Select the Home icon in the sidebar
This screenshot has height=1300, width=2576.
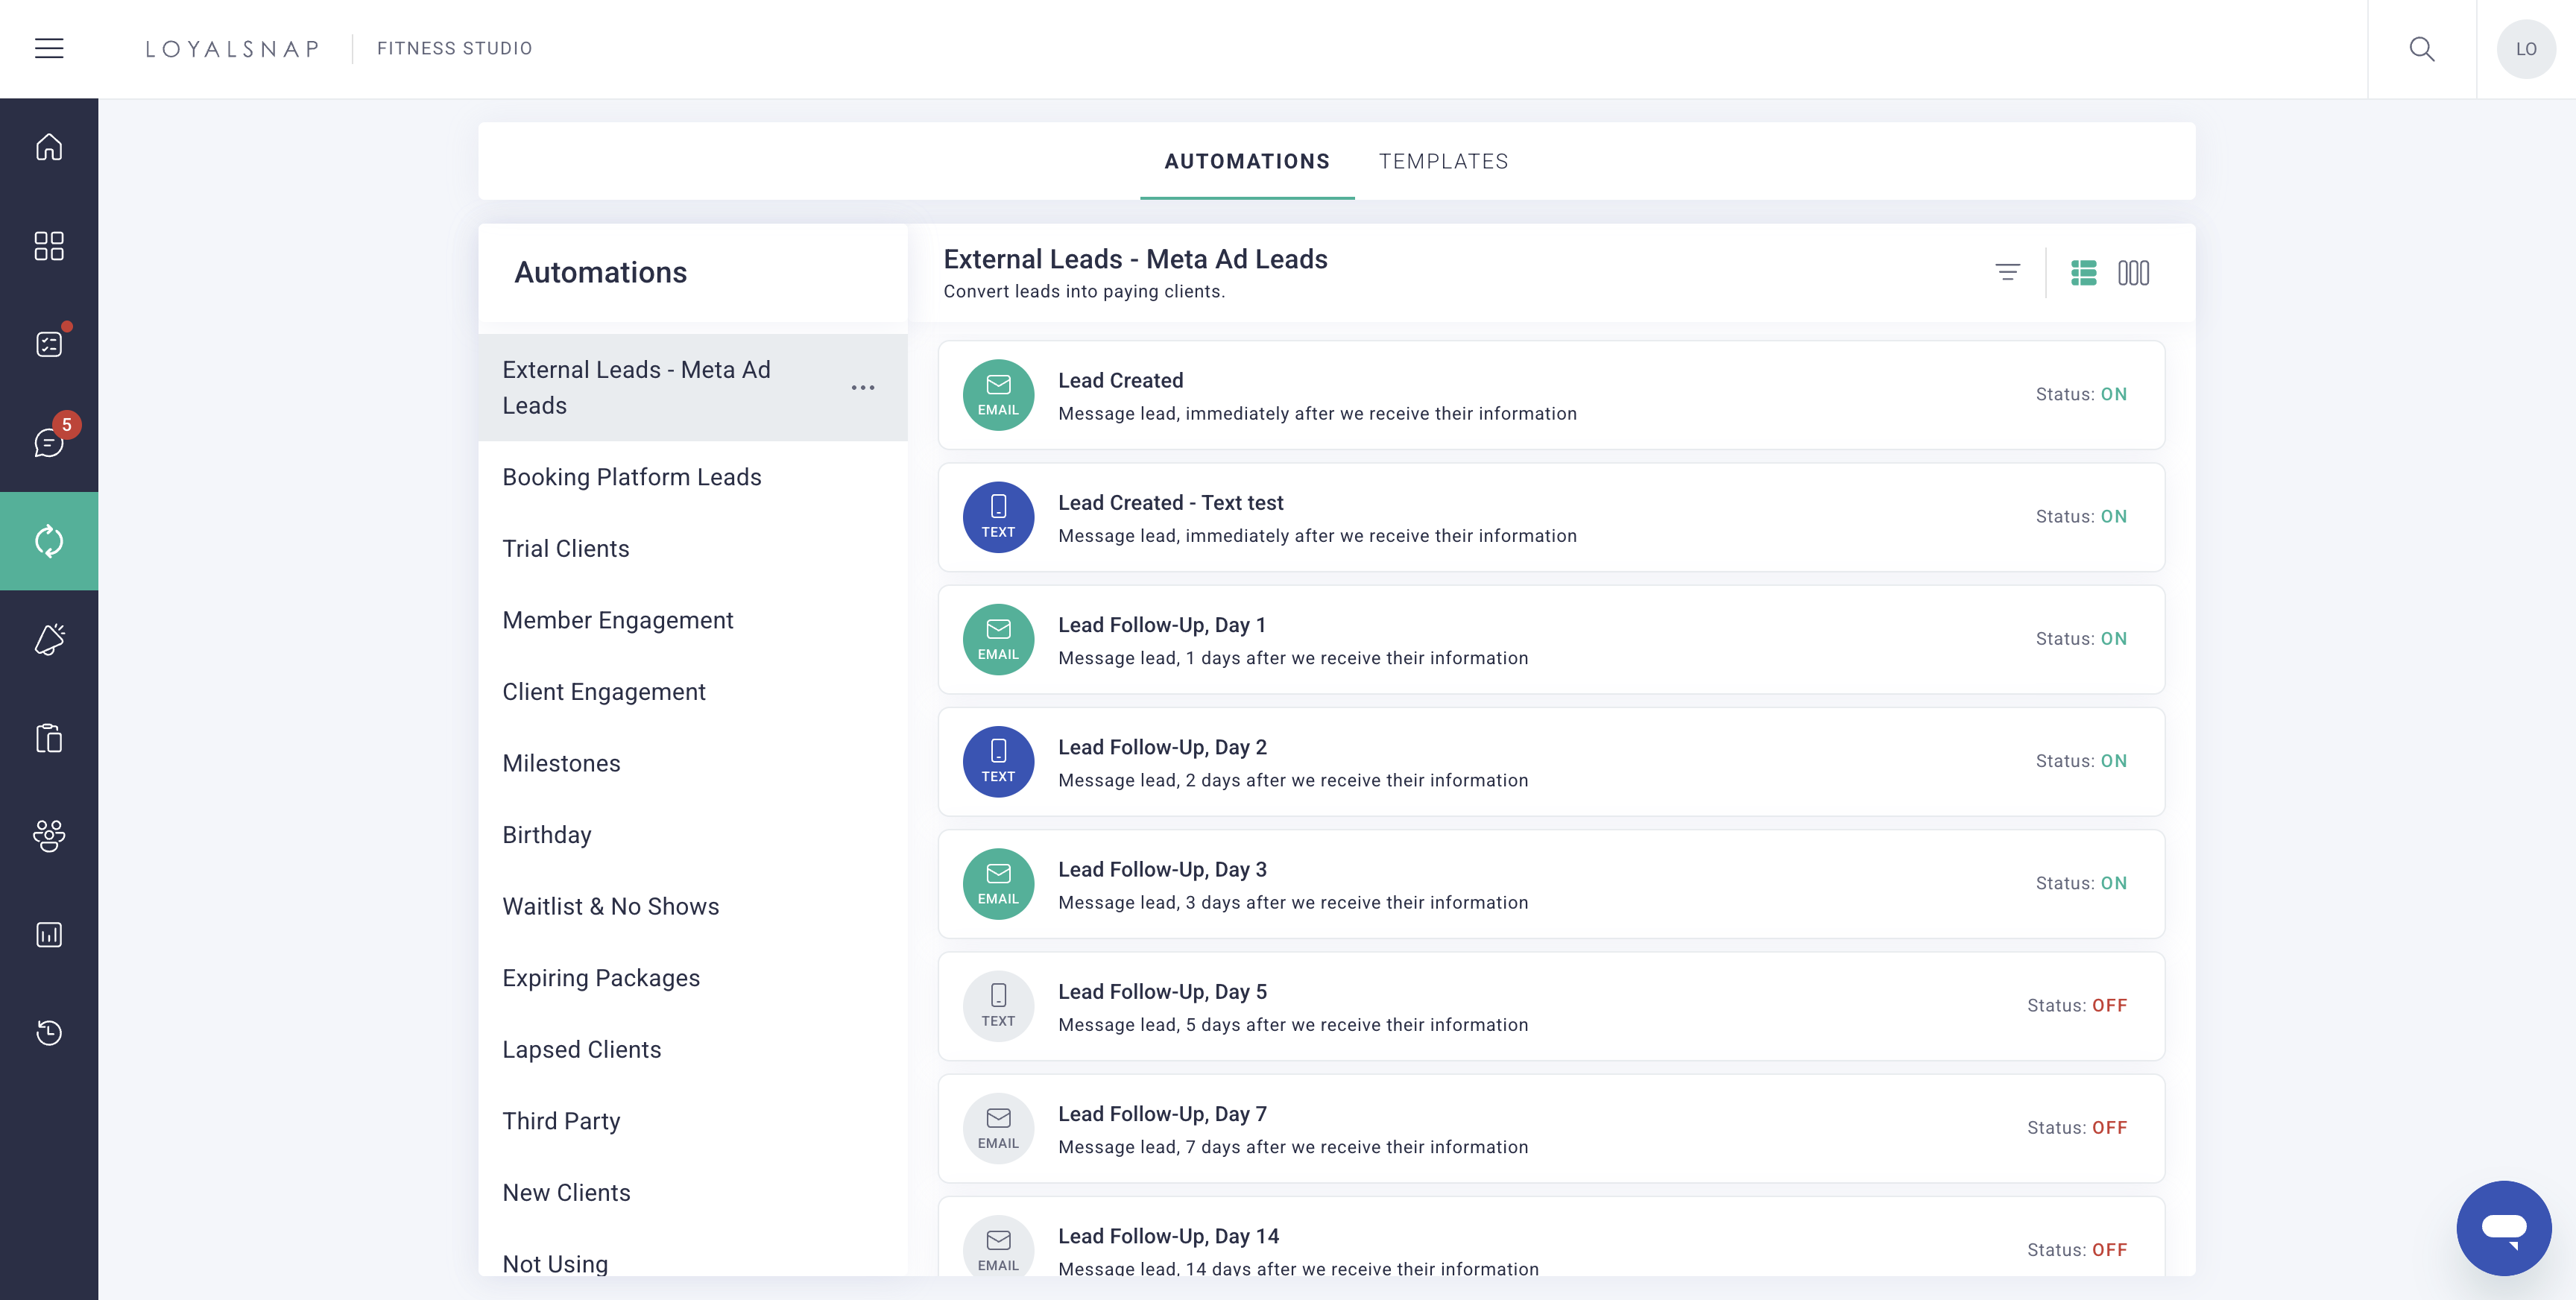point(49,146)
